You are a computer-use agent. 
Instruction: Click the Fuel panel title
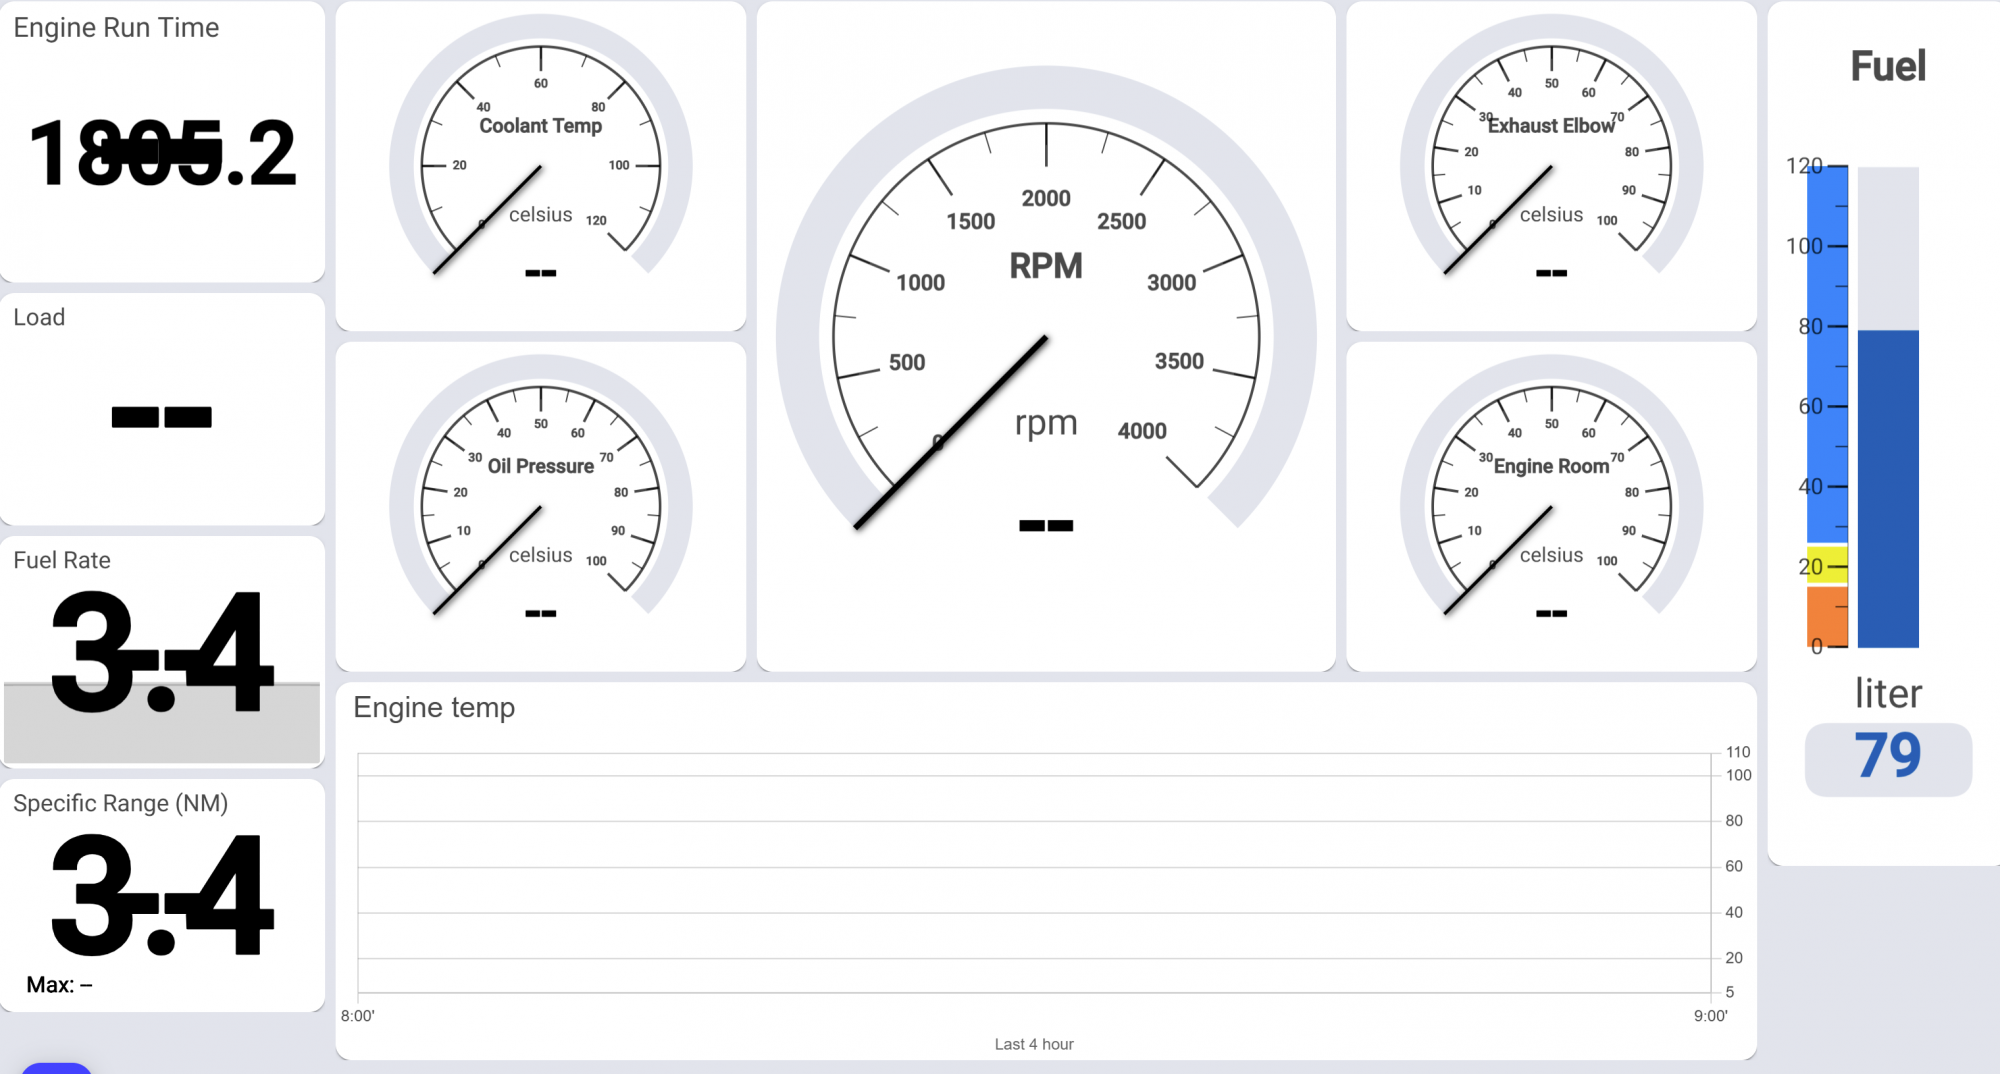click(x=1887, y=66)
